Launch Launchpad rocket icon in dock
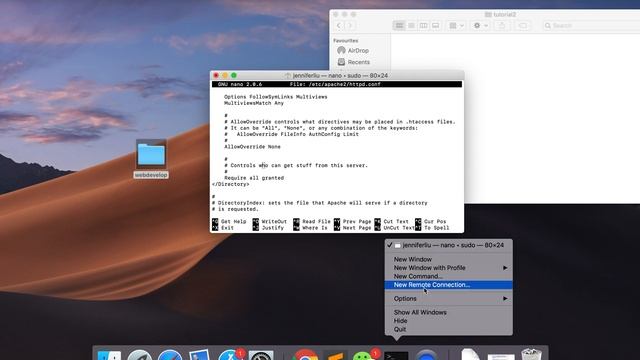Image resolution: width=640 pixels, height=360 pixels. pos(140,355)
